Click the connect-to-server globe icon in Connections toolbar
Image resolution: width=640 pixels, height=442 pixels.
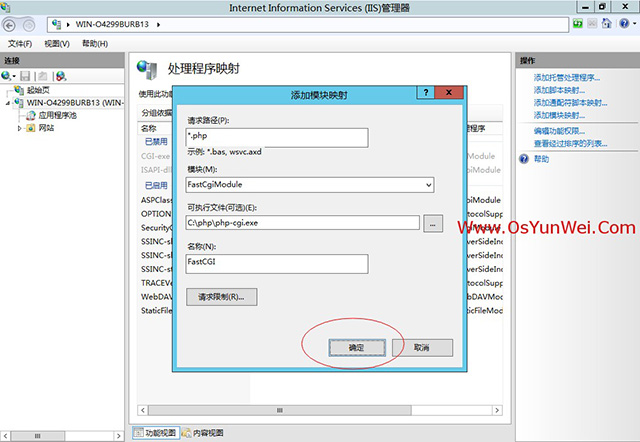point(61,76)
